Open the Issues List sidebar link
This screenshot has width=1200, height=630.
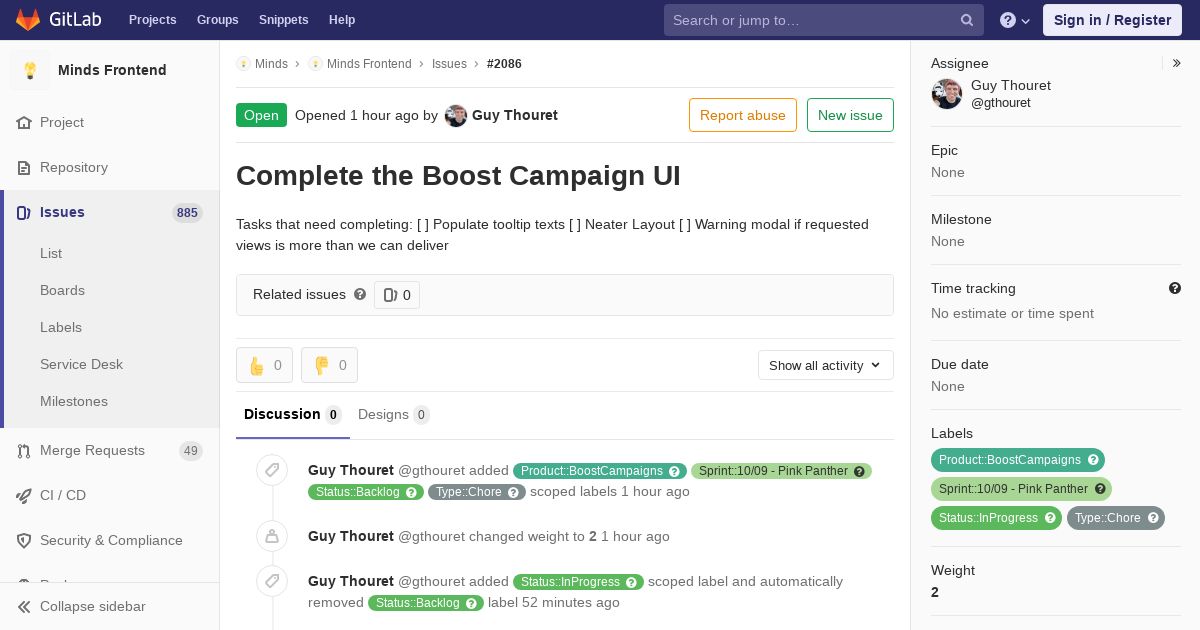point(51,253)
